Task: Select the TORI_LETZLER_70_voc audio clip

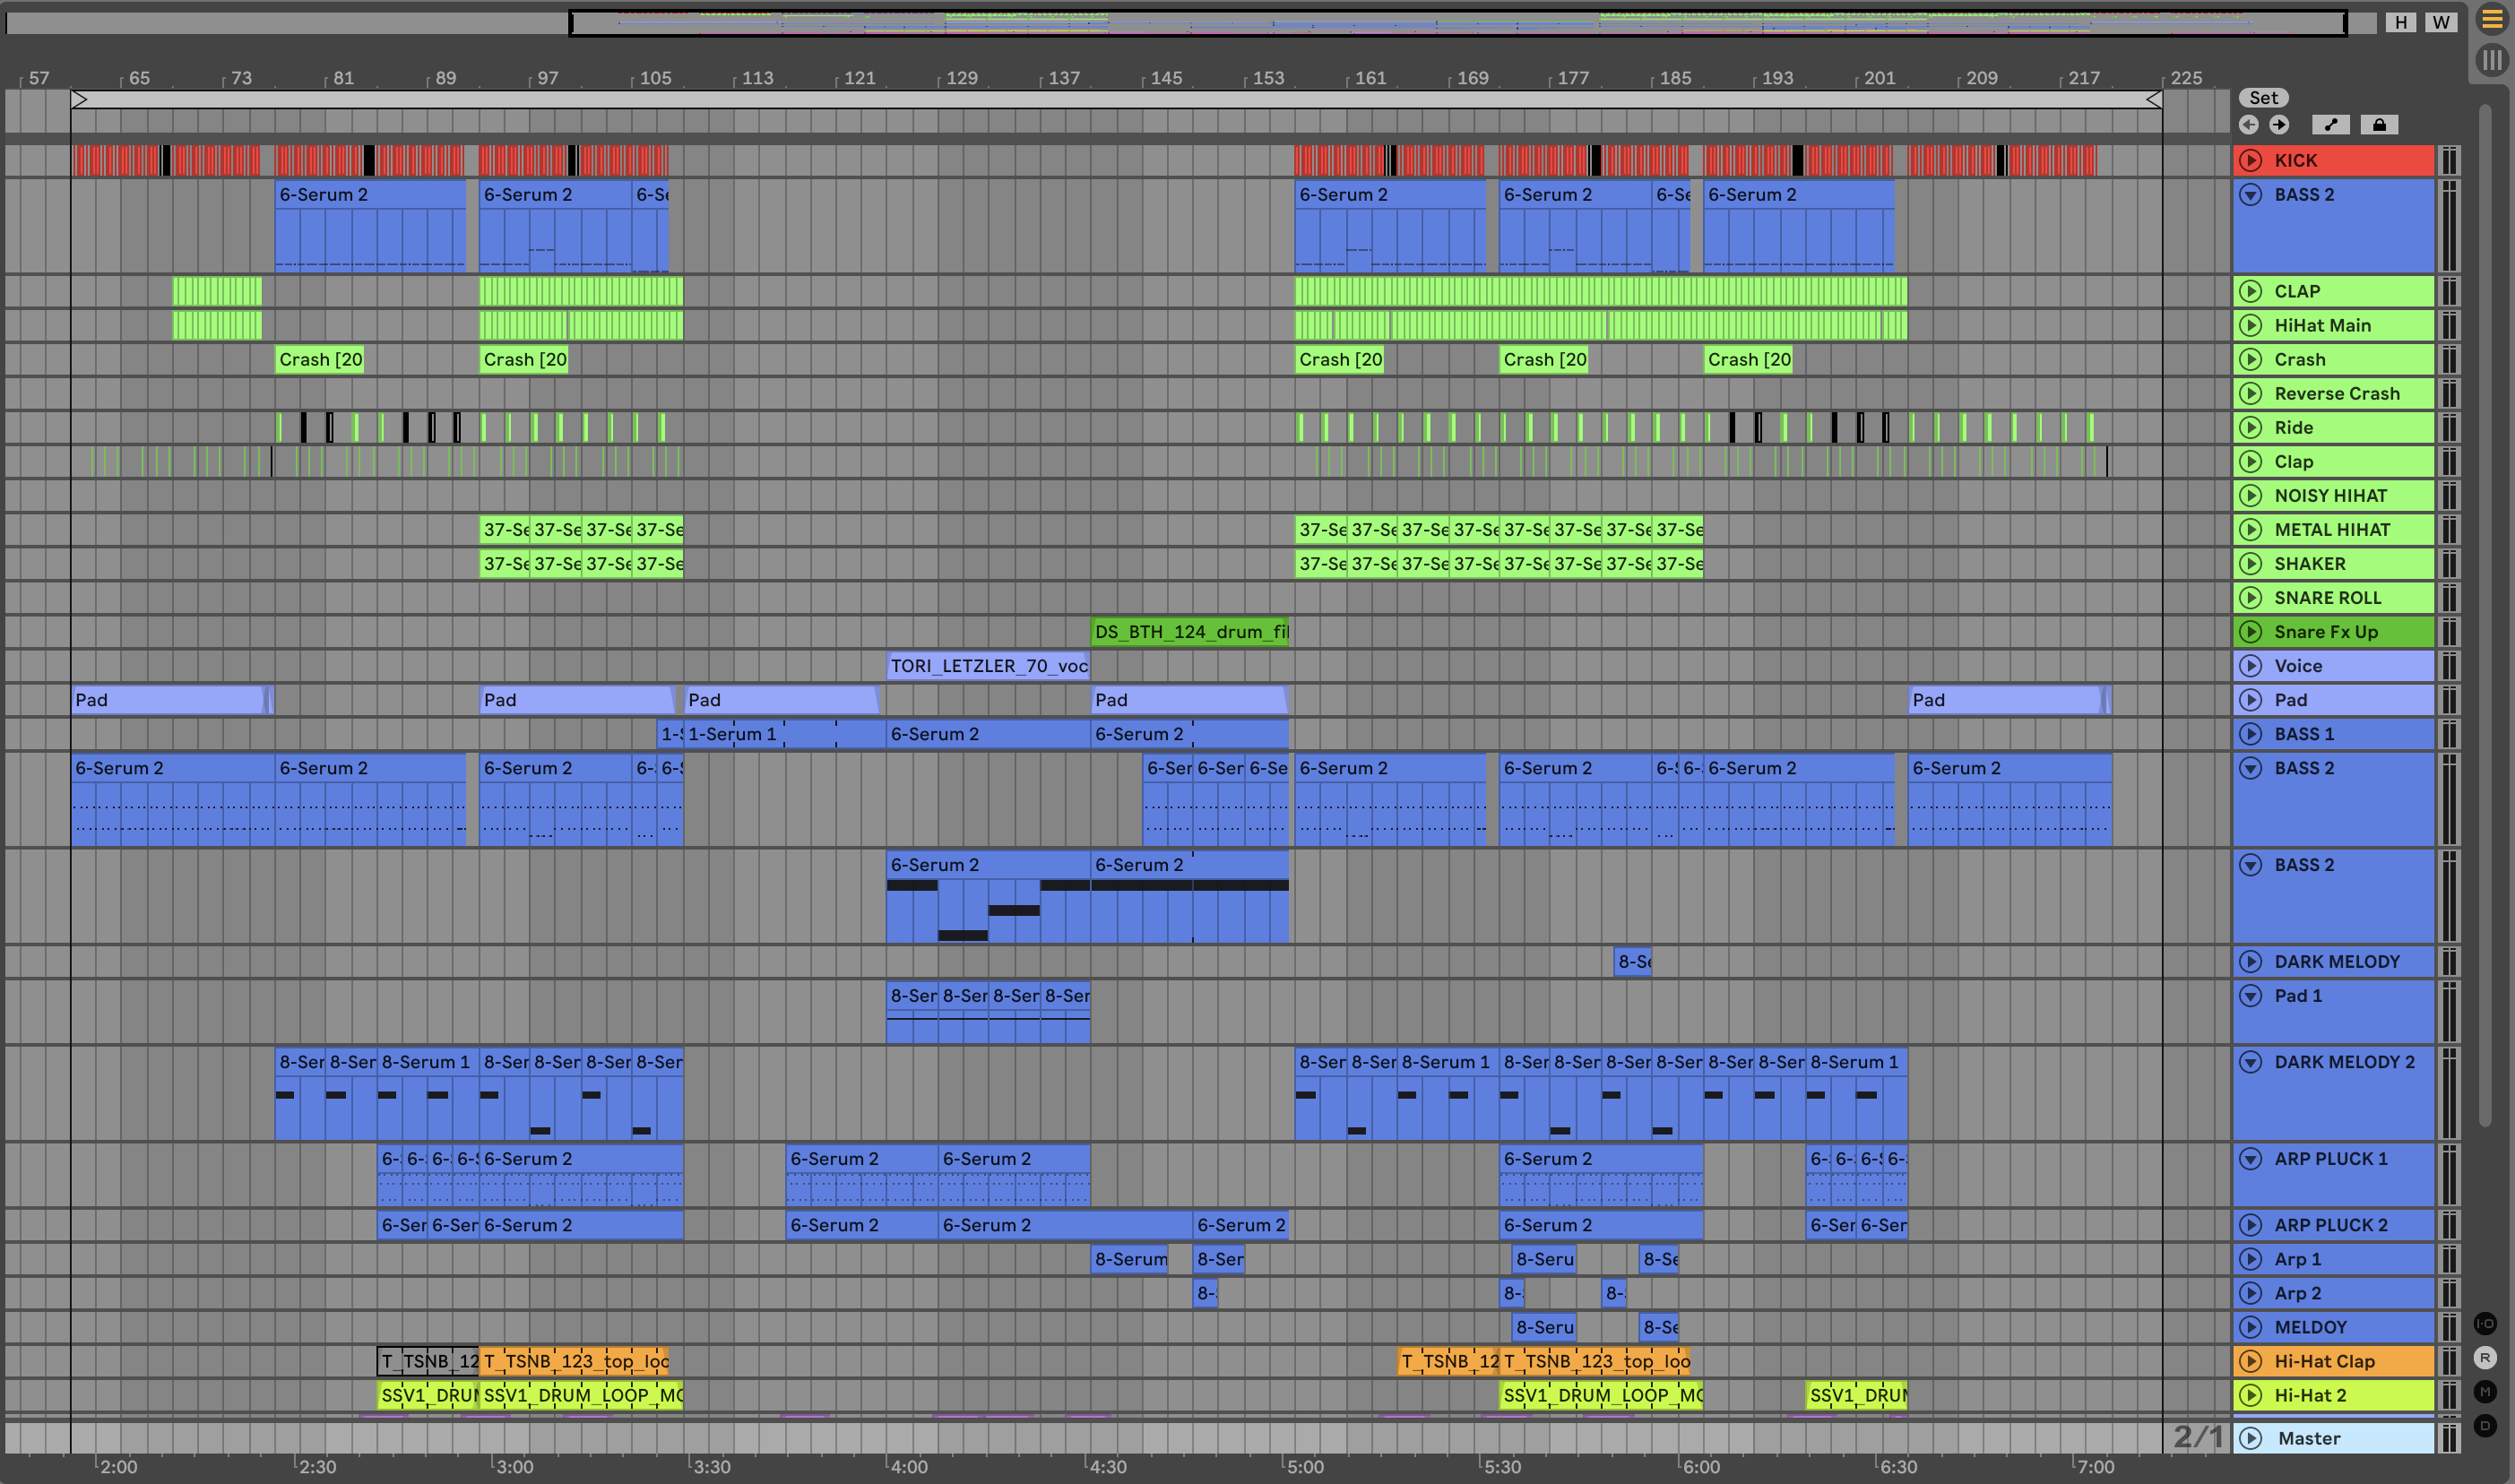Action: click(x=987, y=666)
